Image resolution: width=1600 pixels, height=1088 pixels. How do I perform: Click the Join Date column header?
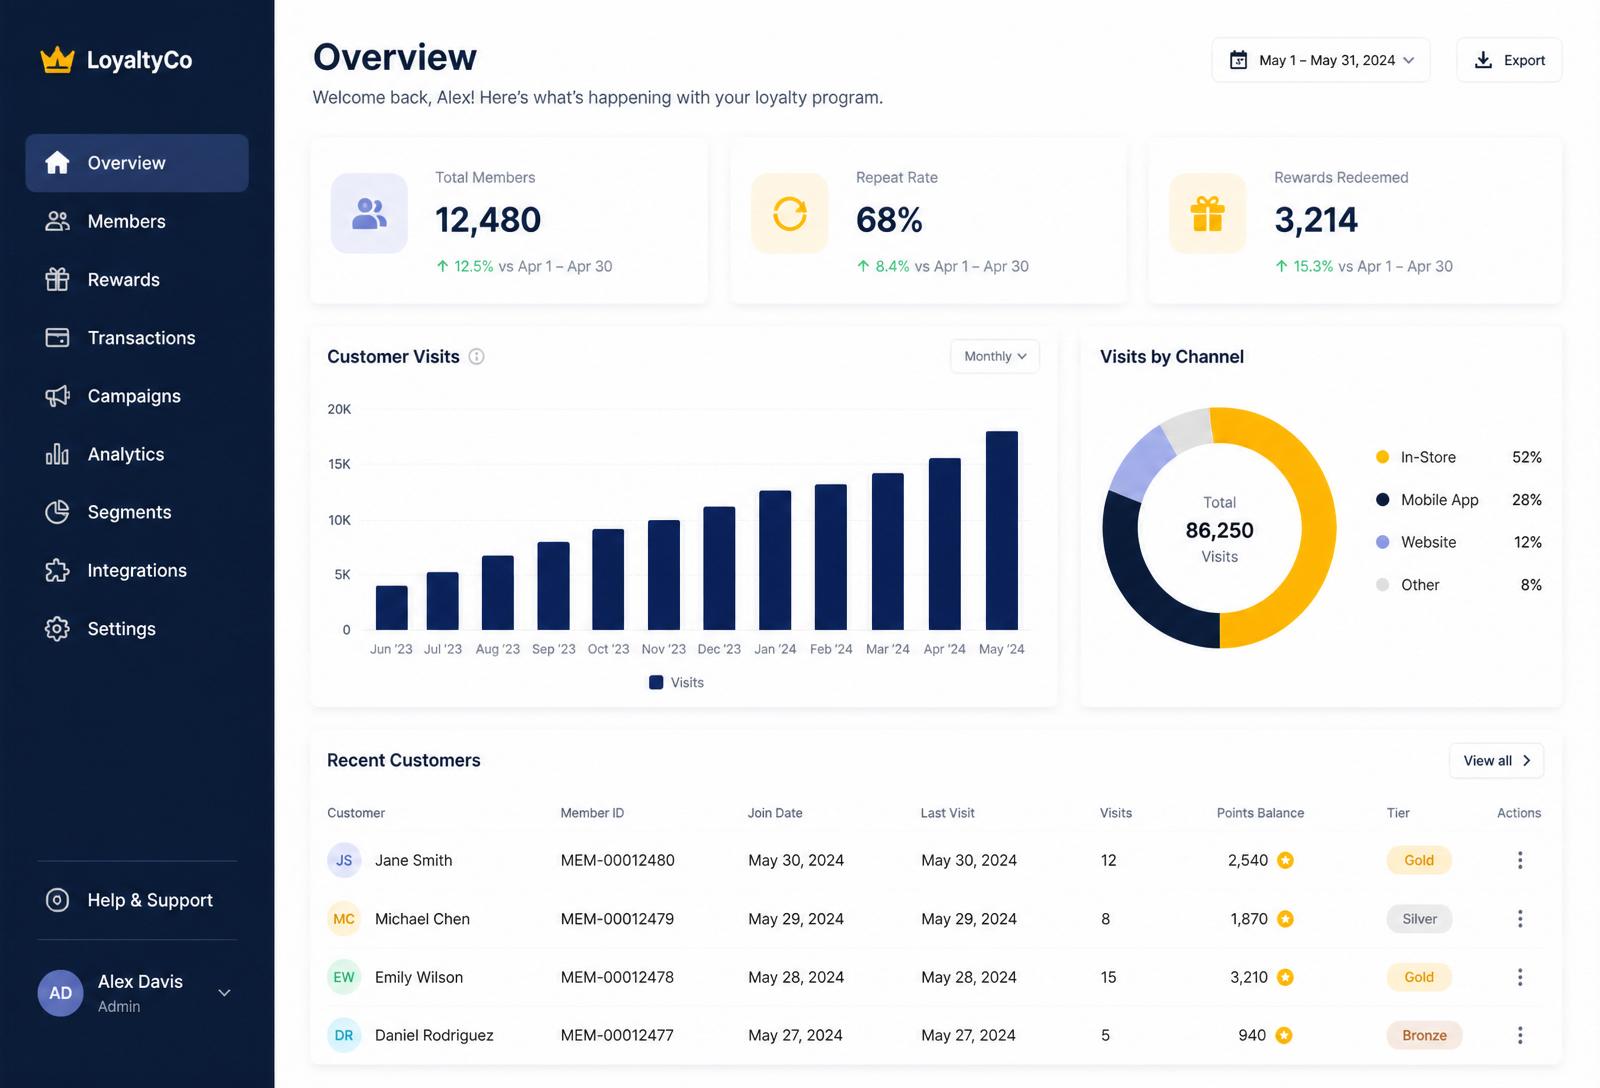tap(775, 813)
